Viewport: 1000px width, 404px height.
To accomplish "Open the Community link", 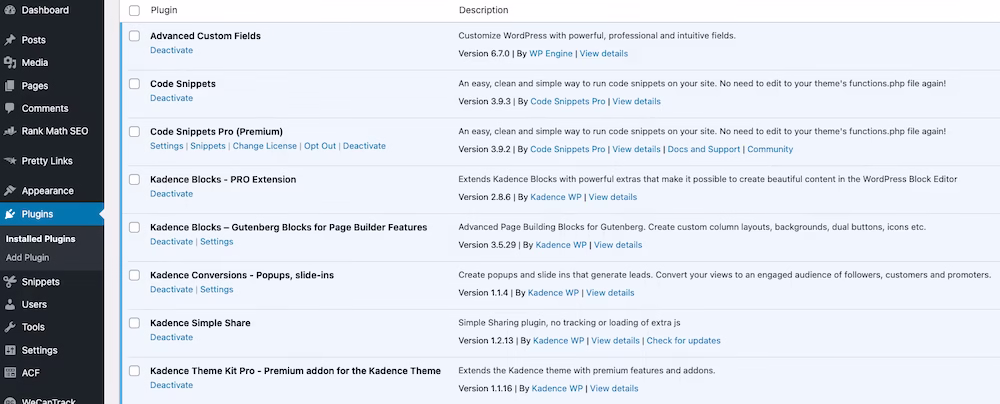I will point(770,149).
